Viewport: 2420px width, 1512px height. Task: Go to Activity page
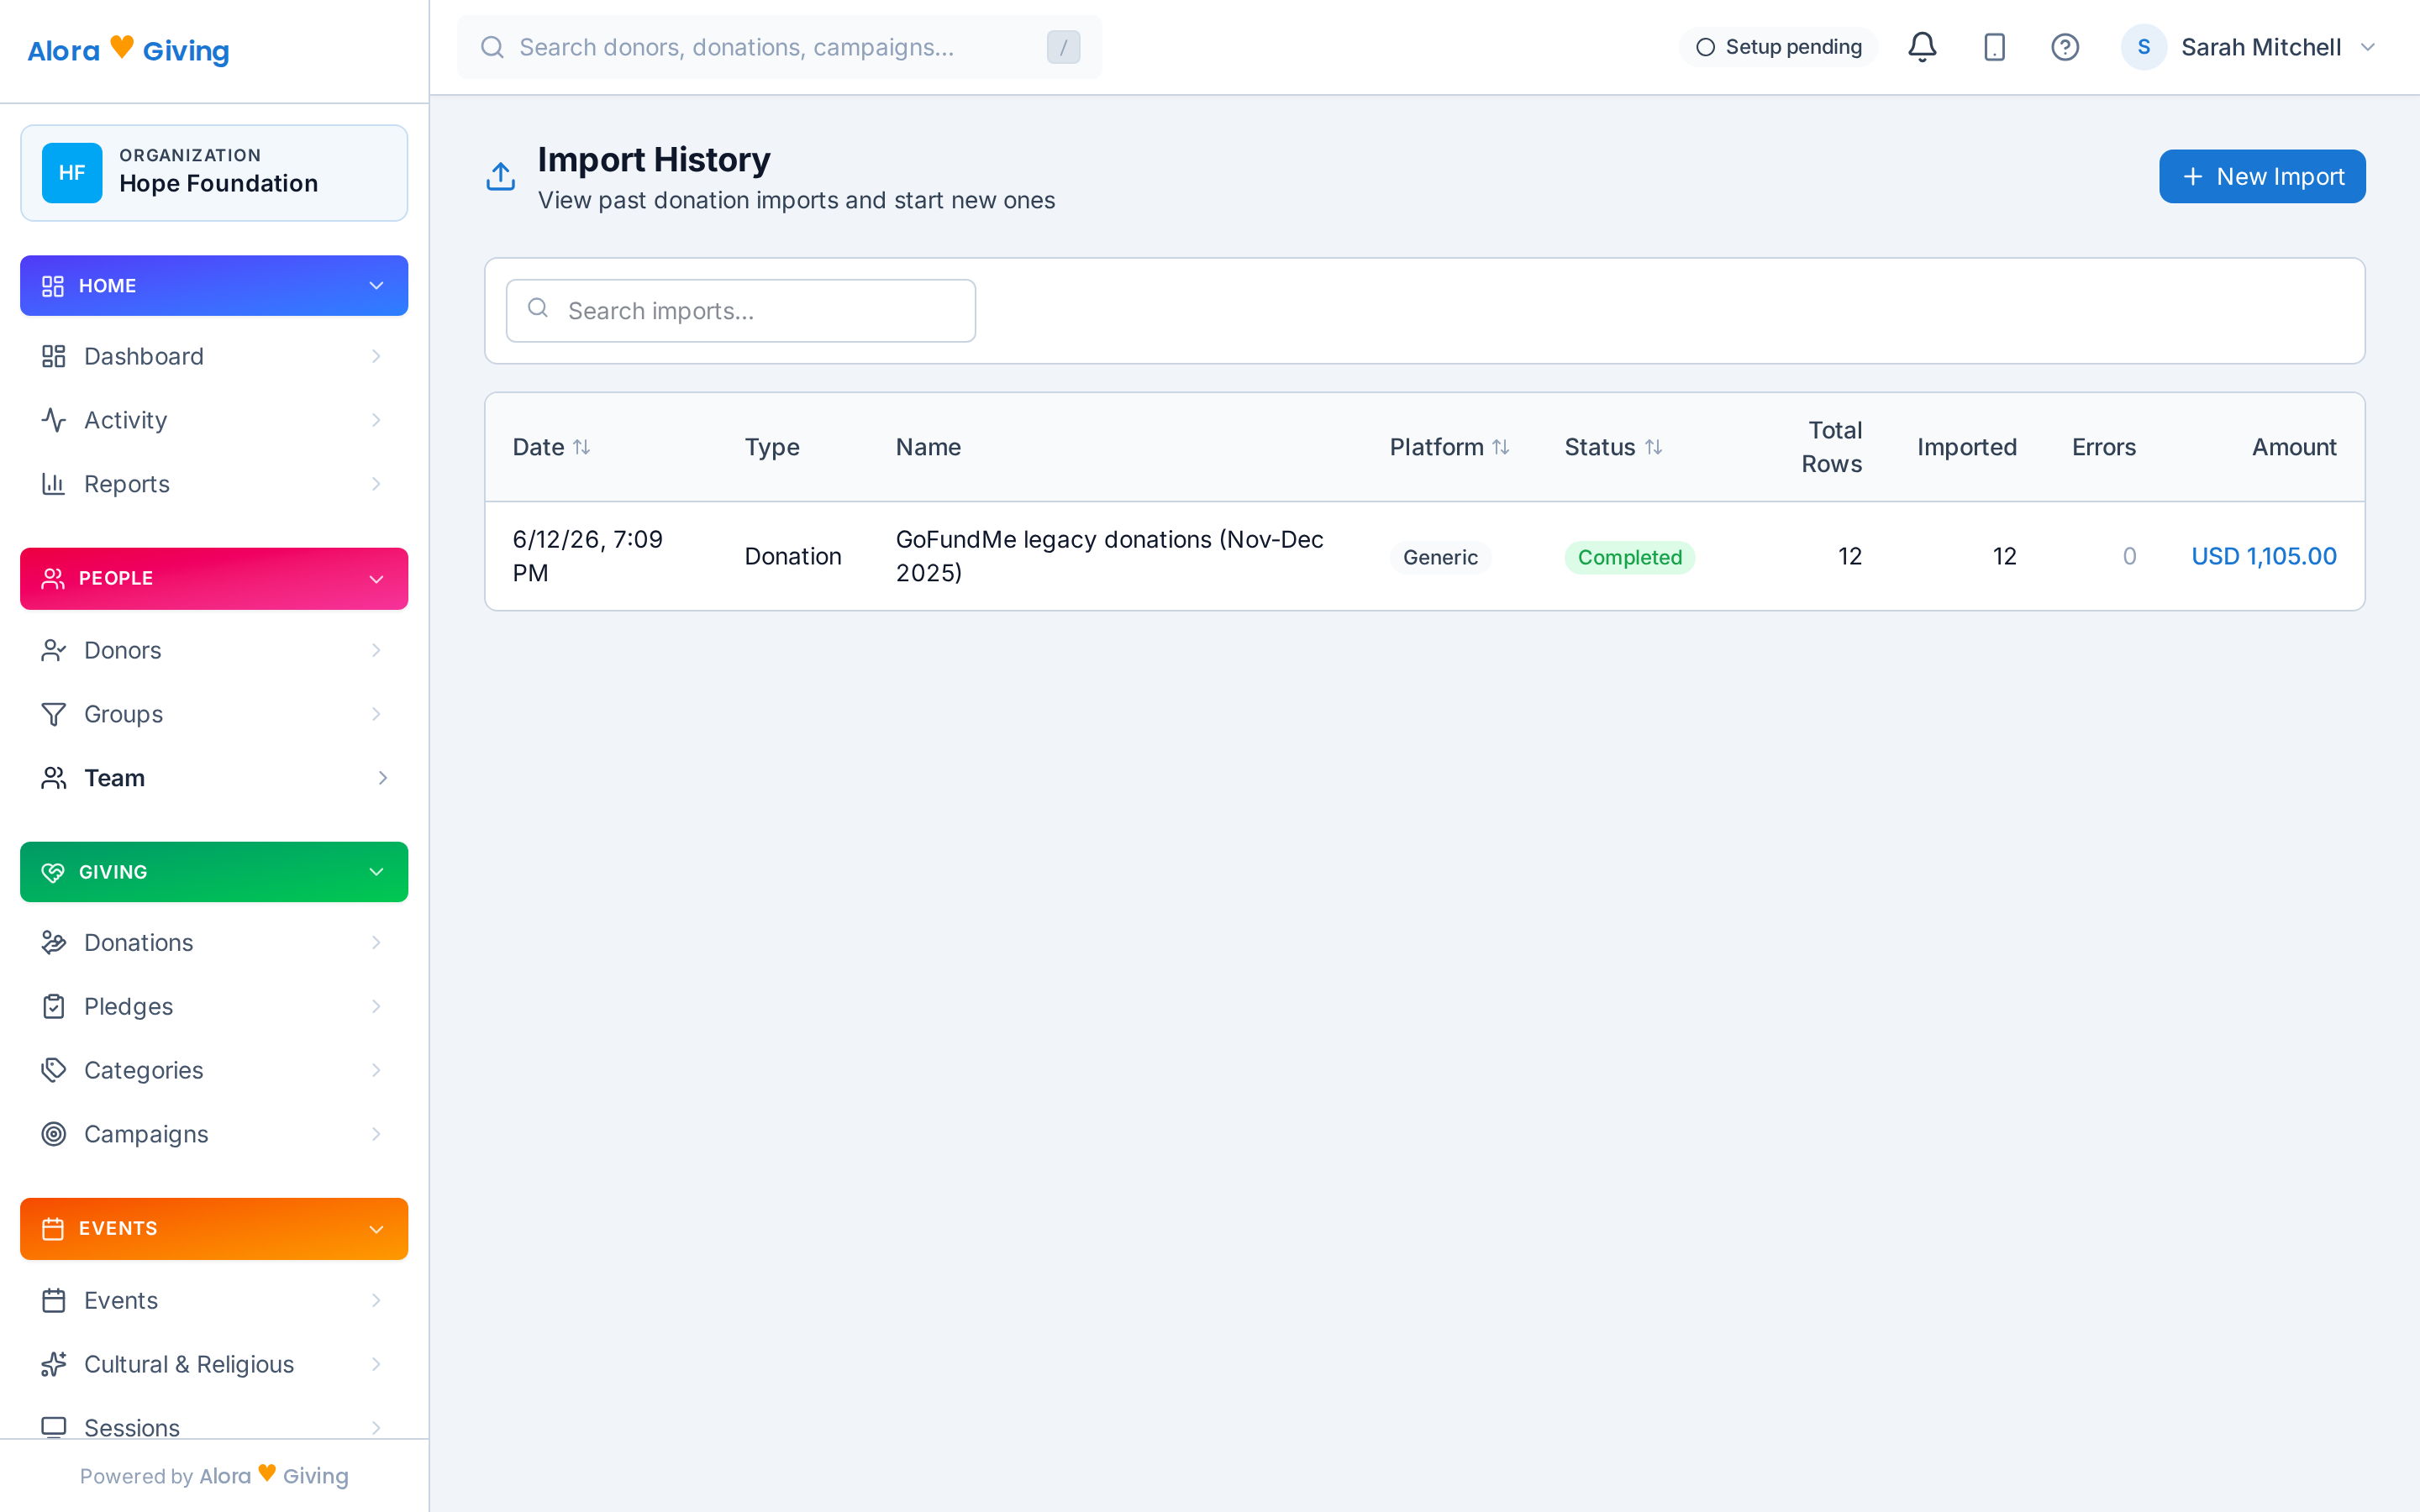click(x=214, y=420)
